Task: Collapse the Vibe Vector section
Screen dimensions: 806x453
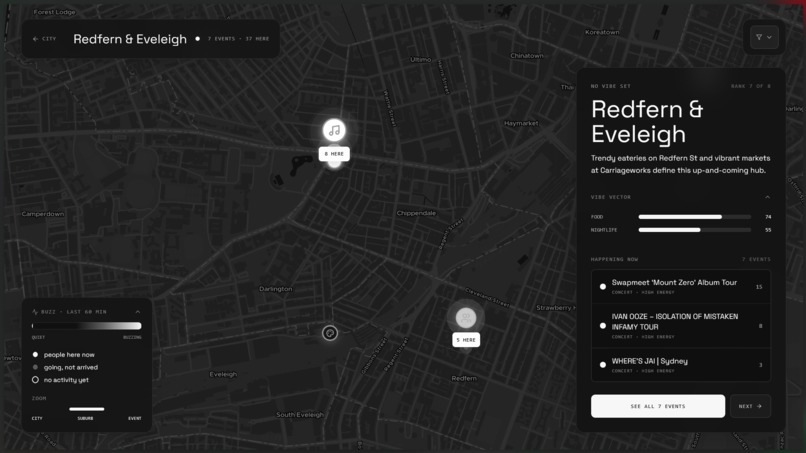Action: coord(767,197)
